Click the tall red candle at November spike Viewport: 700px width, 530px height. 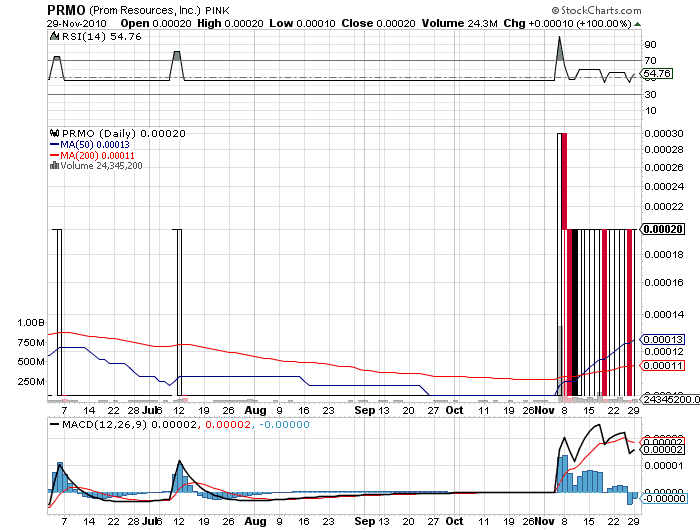564,181
